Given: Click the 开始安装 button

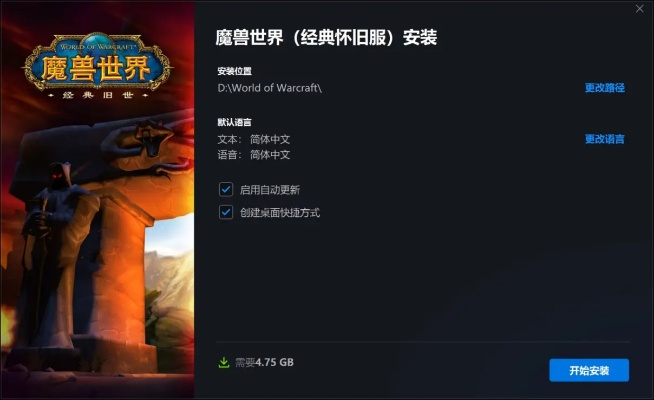Looking at the screenshot, I should tap(589, 370).
